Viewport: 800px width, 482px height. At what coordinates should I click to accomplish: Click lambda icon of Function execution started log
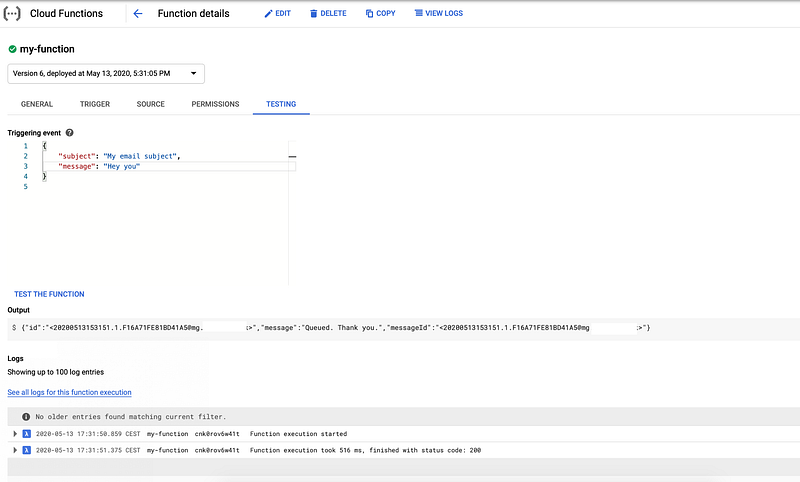(x=27, y=434)
